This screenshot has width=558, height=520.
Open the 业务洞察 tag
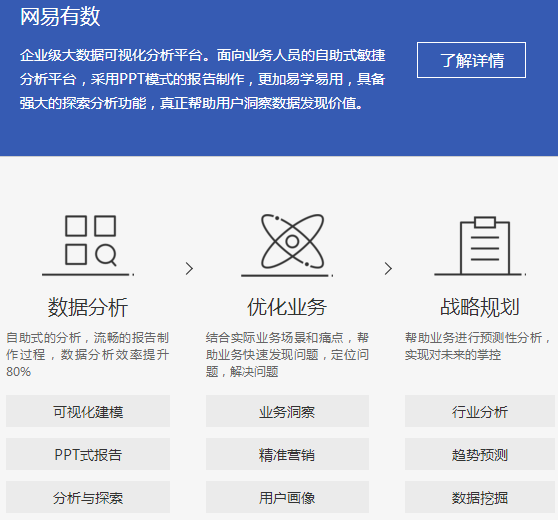pos(287,411)
